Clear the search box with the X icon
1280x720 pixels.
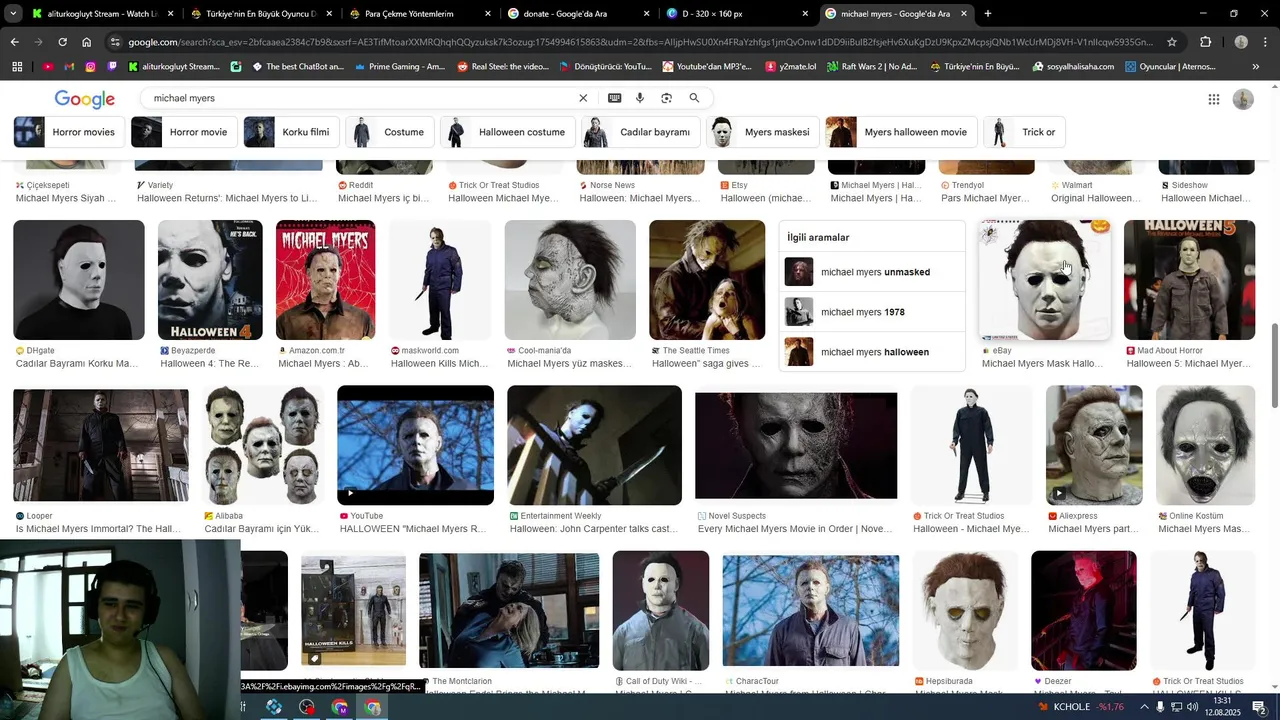click(583, 98)
